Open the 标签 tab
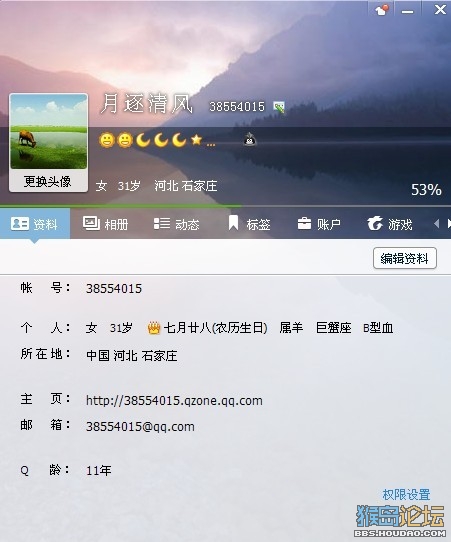This screenshot has width=451, height=542. coord(249,224)
